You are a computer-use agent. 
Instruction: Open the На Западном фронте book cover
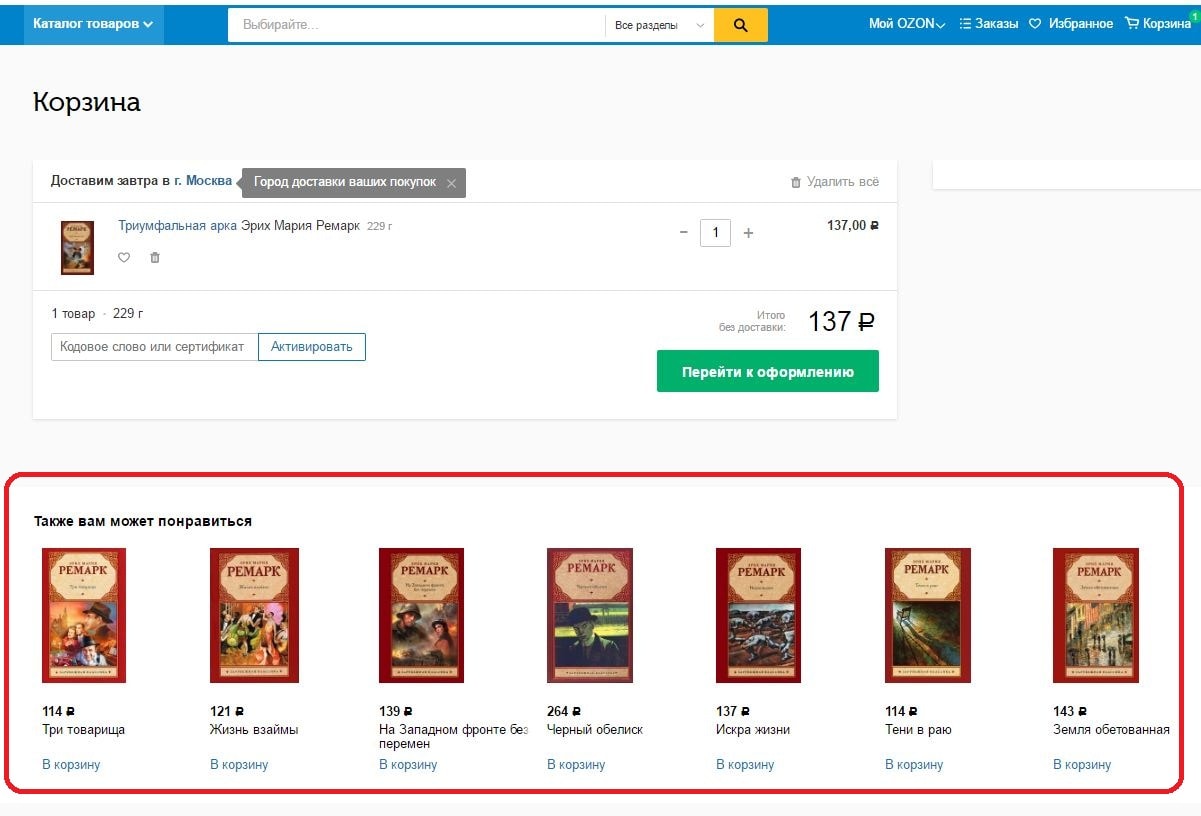tap(421, 615)
